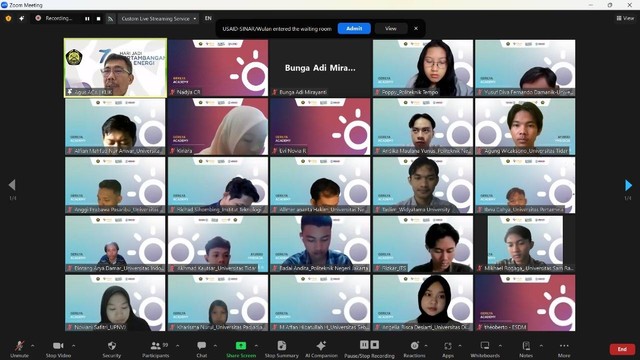Select the Kirara video tile
Image resolution: width=640 pixels, height=360 pixels.
(218, 127)
